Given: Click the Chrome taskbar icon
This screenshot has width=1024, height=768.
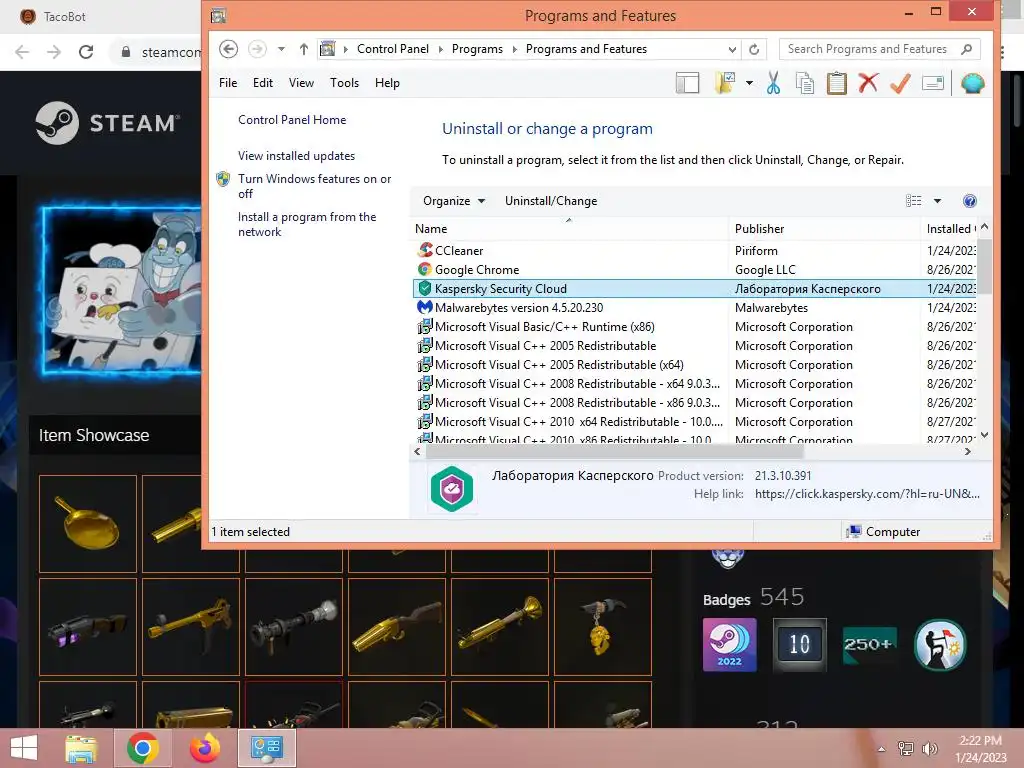Looking at the screenshot, I should click(142, 748).
